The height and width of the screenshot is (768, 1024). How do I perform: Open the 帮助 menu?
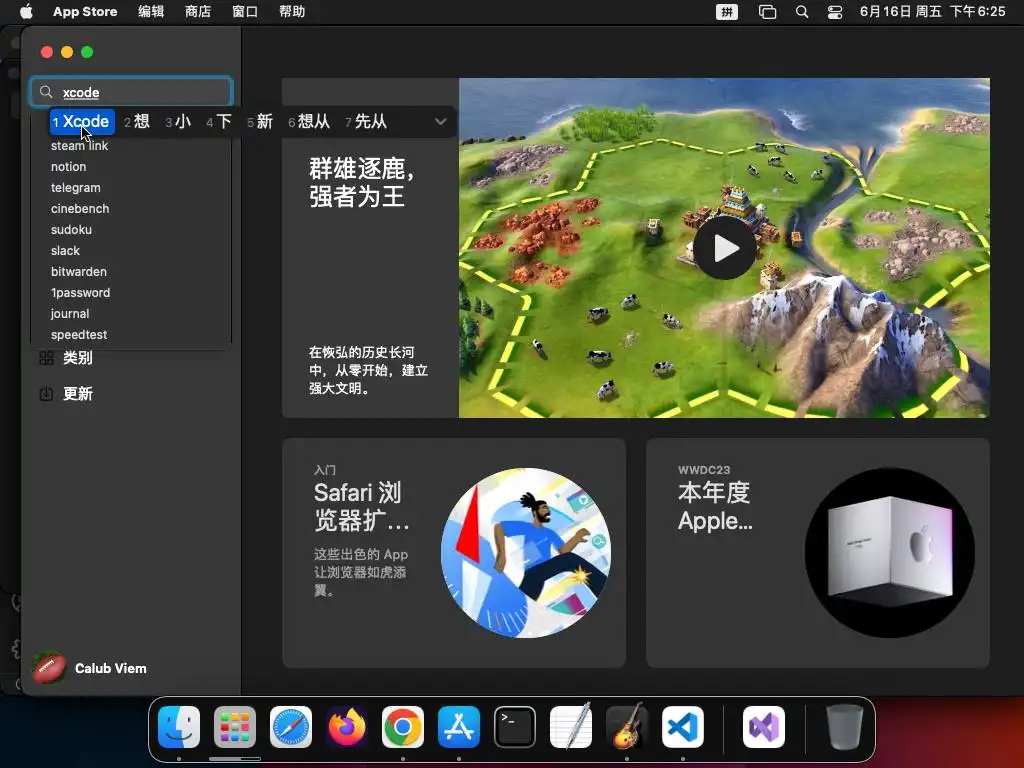coord(292,12)
